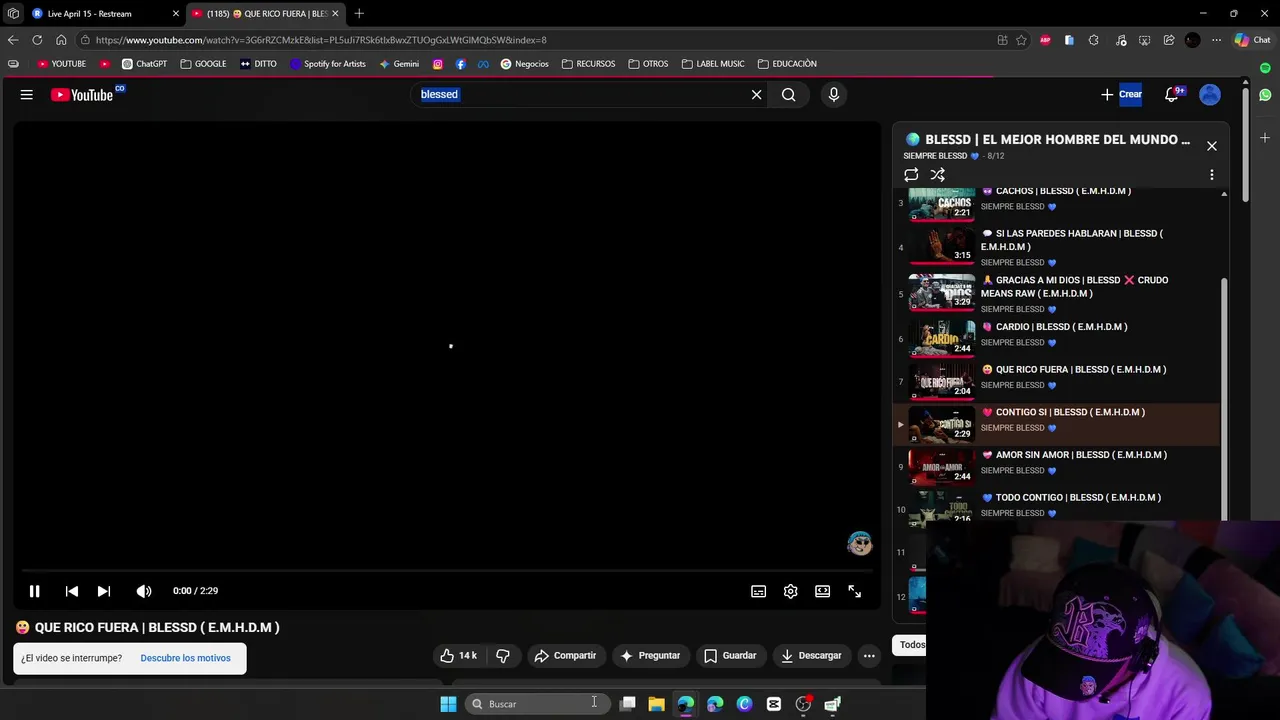Open more actions ellipsis below video
The image size is (1280, 720).
tap(869, 655)
